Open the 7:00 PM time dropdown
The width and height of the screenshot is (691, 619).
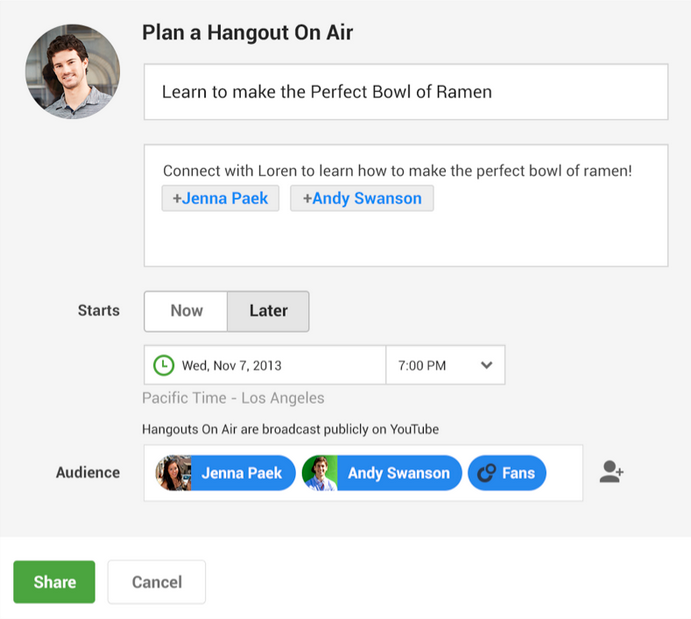click(446, 365)
